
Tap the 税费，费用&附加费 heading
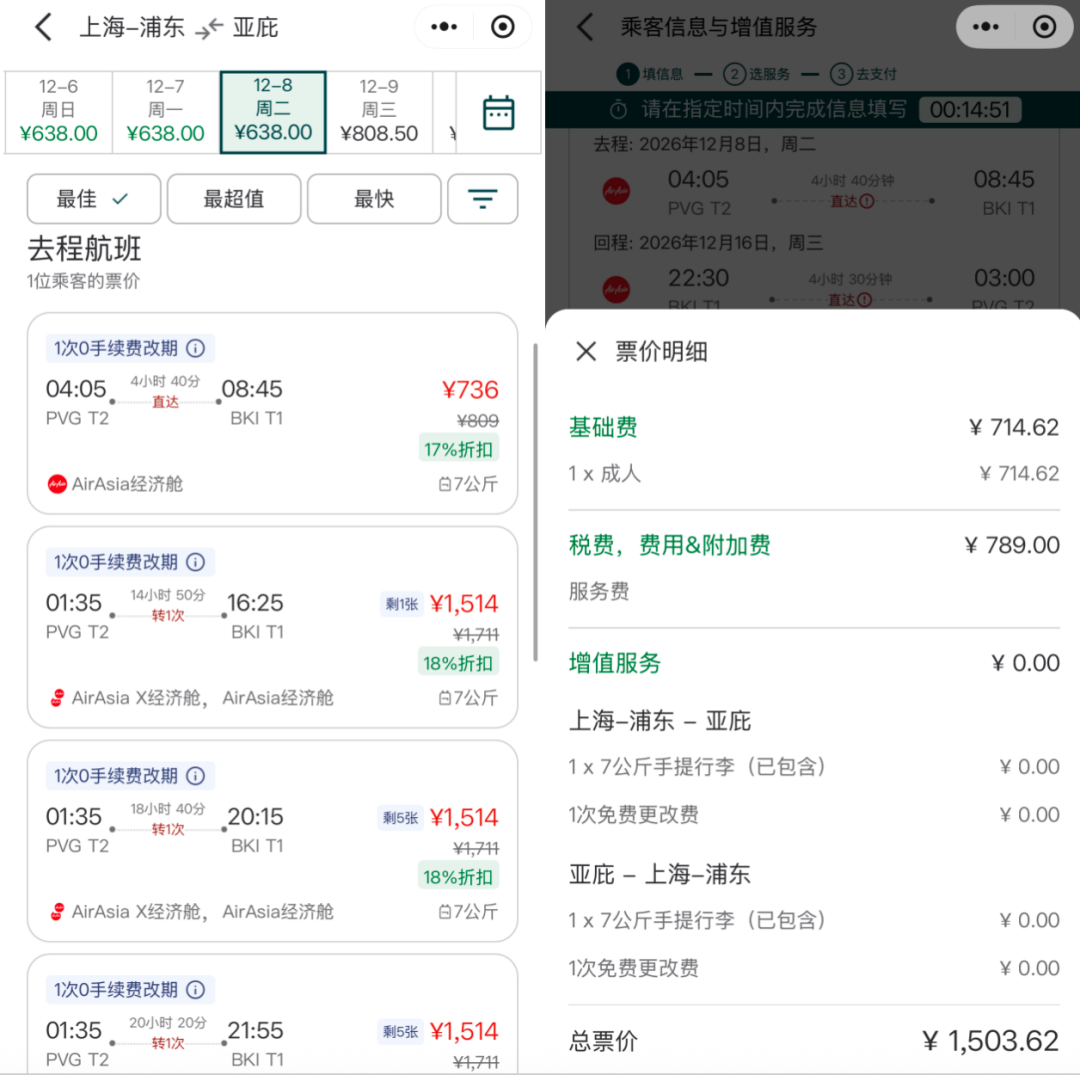coord(669,545)
